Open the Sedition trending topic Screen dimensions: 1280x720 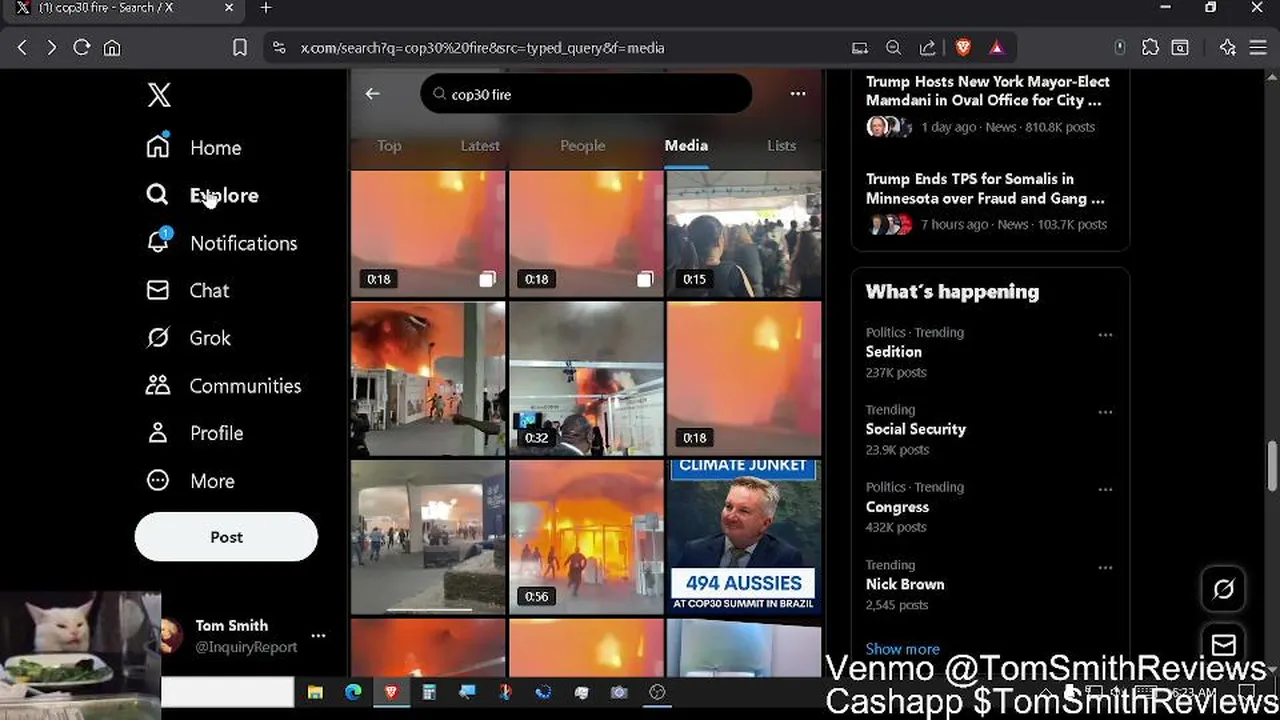click(893, 352)
